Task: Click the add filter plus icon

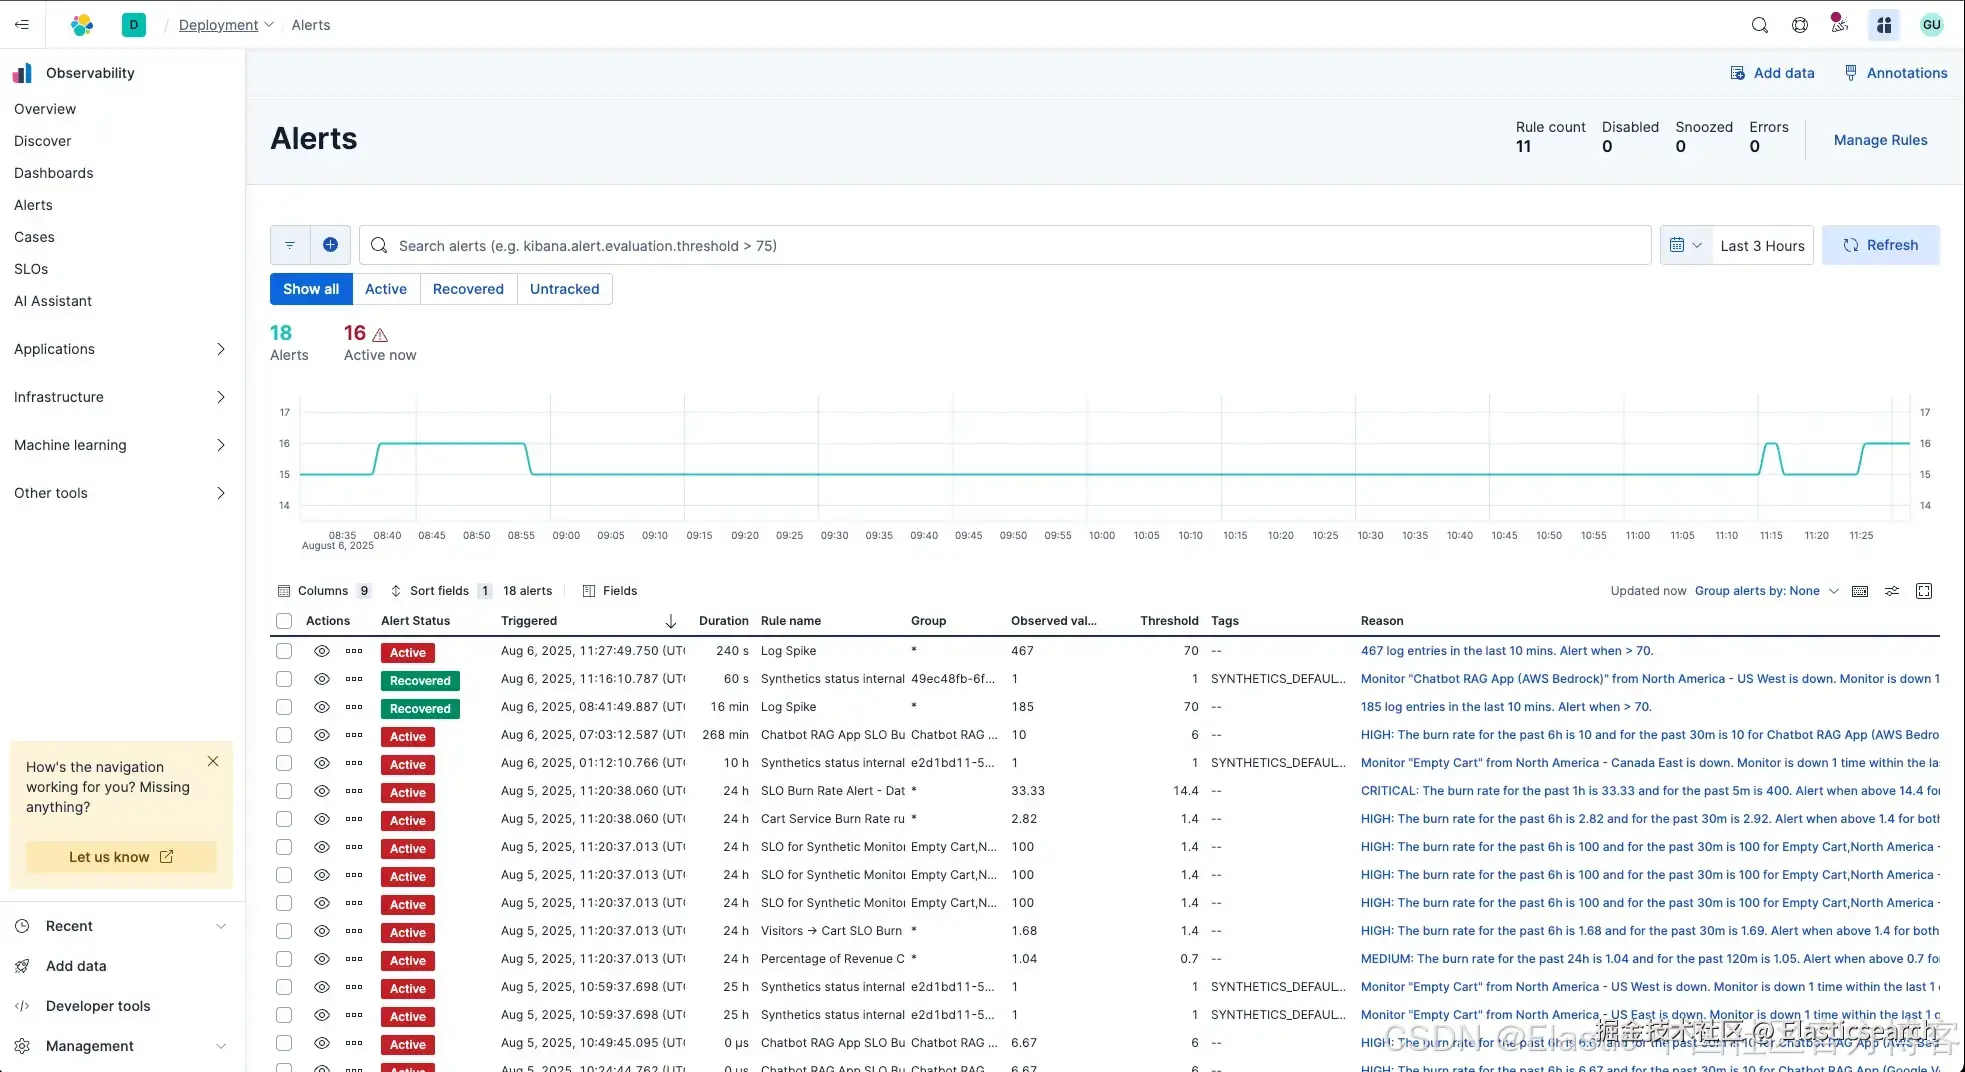Action: tap(330, 245)
